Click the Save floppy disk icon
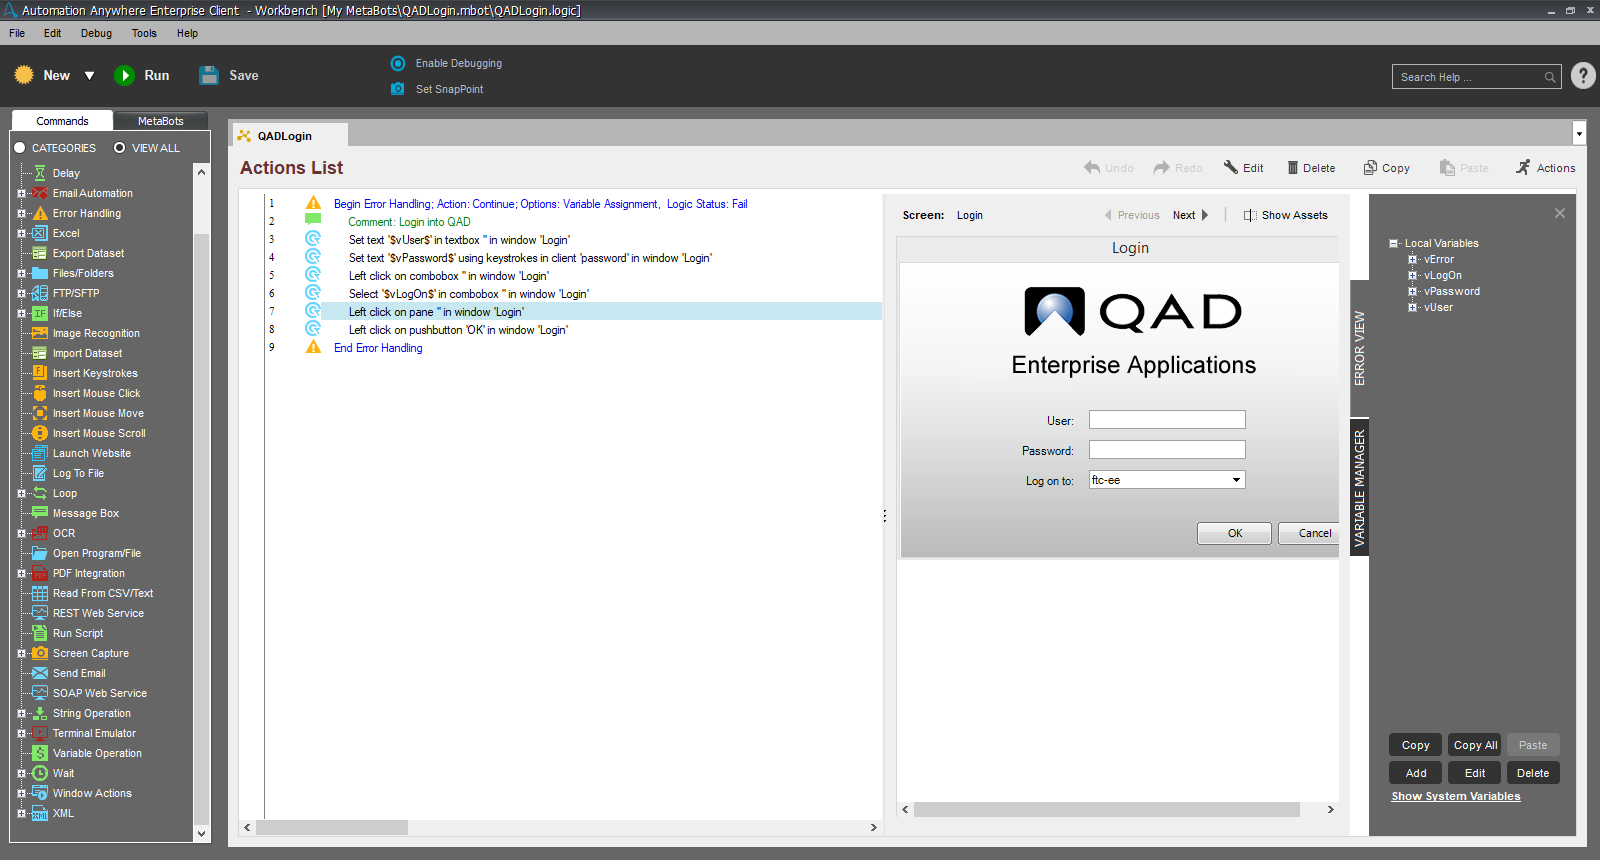The image size is (1600, 860). pos(209,75)
